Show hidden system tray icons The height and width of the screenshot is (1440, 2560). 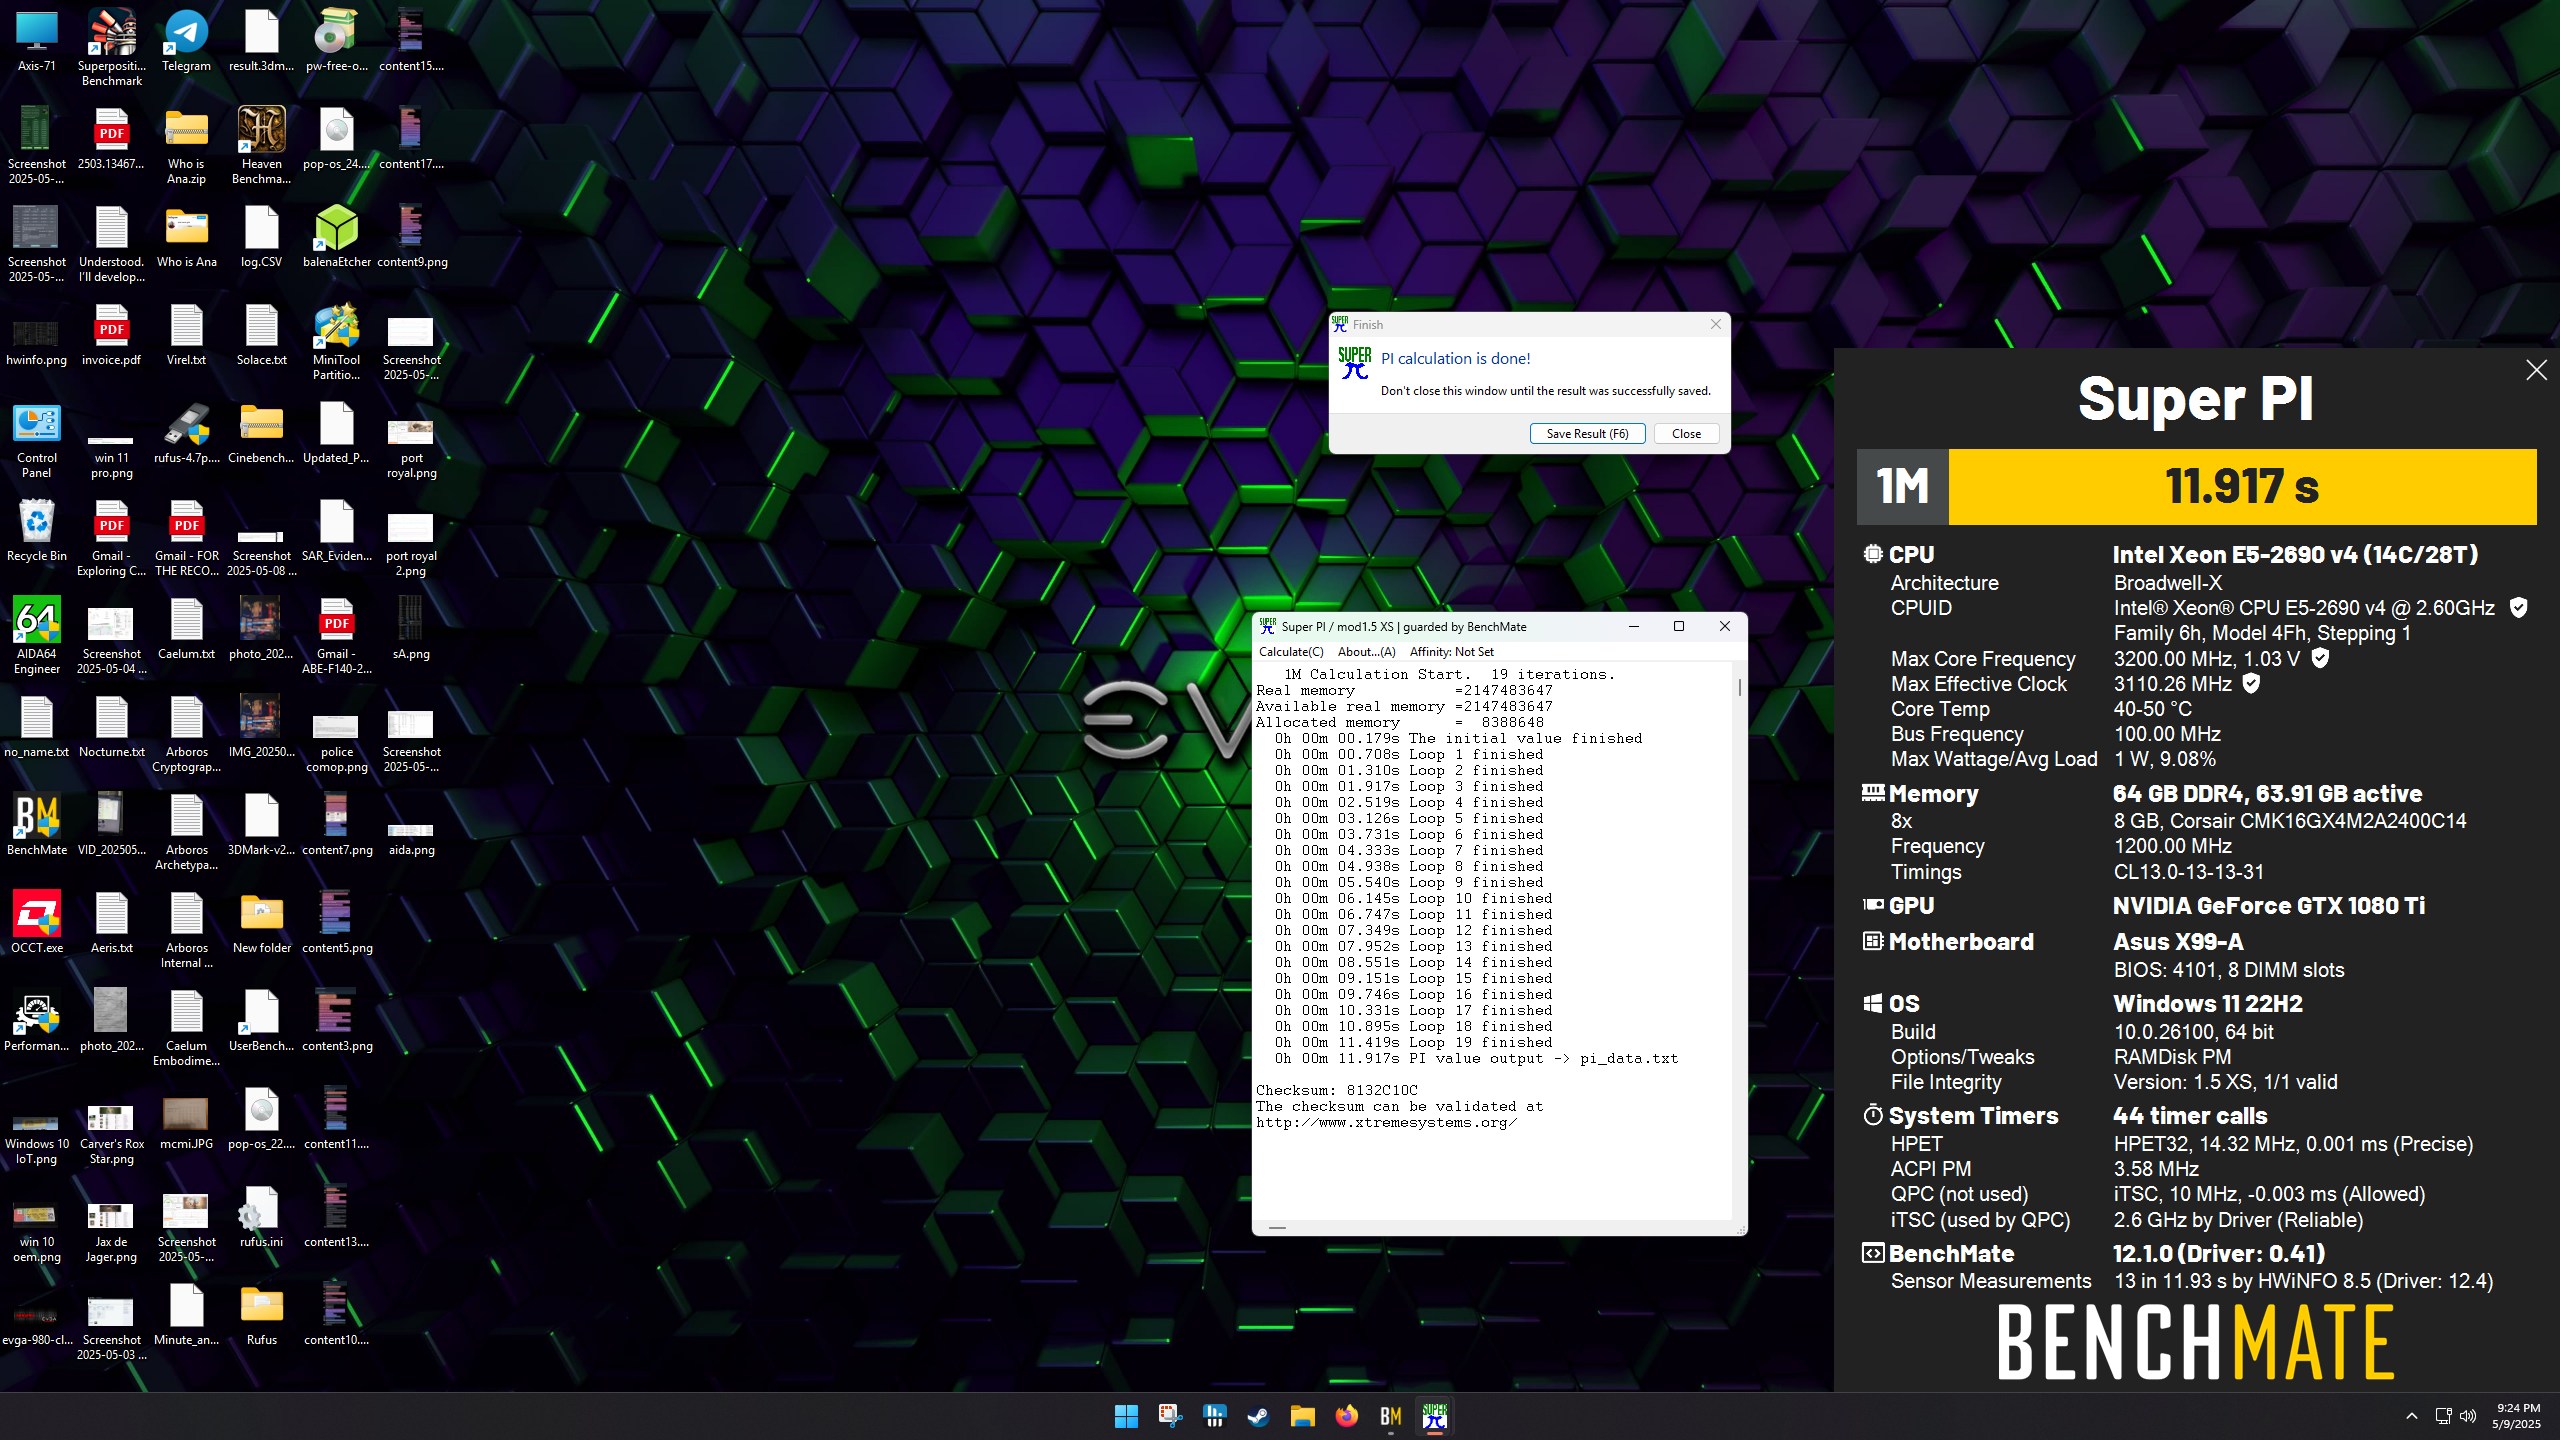(2411, 1416)
